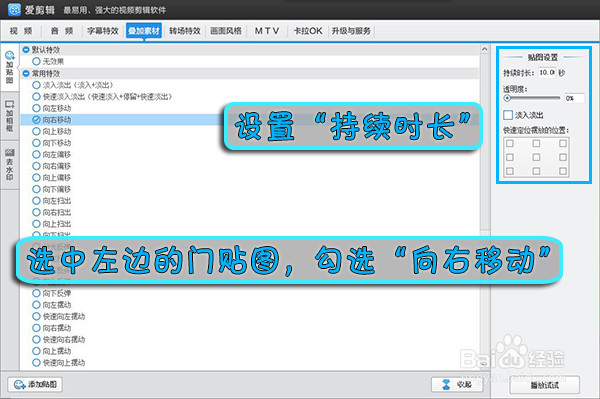Viewport: 600px width, 399px height.
Task: Set sticker position to bottom-left box
Action: point(510,171)
